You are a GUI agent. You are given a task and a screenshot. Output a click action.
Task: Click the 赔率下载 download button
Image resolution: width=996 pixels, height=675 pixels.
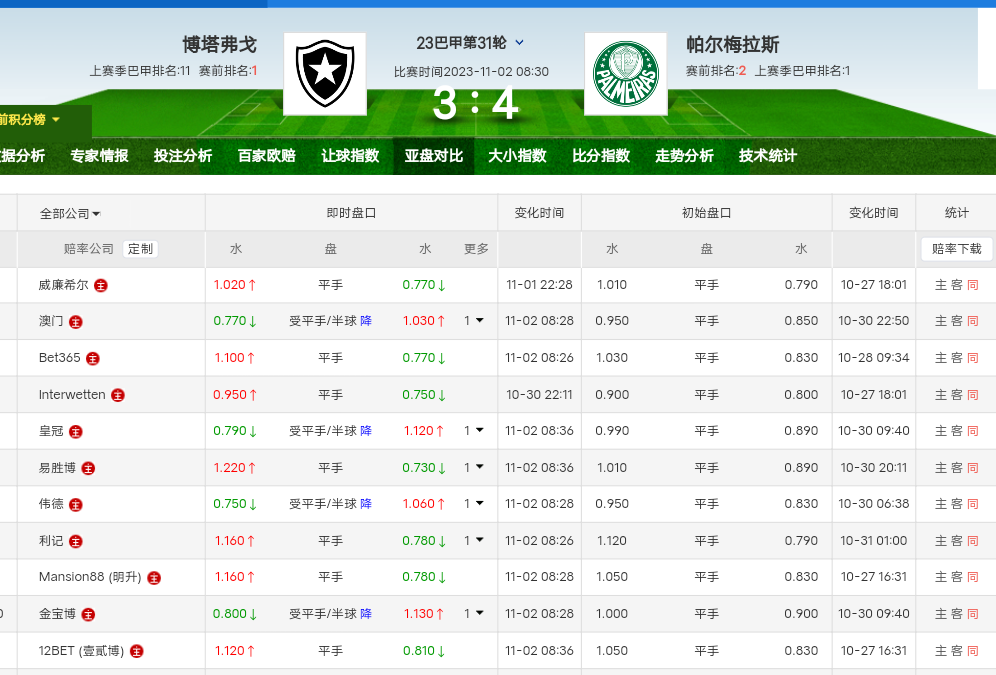pos(956,249)
